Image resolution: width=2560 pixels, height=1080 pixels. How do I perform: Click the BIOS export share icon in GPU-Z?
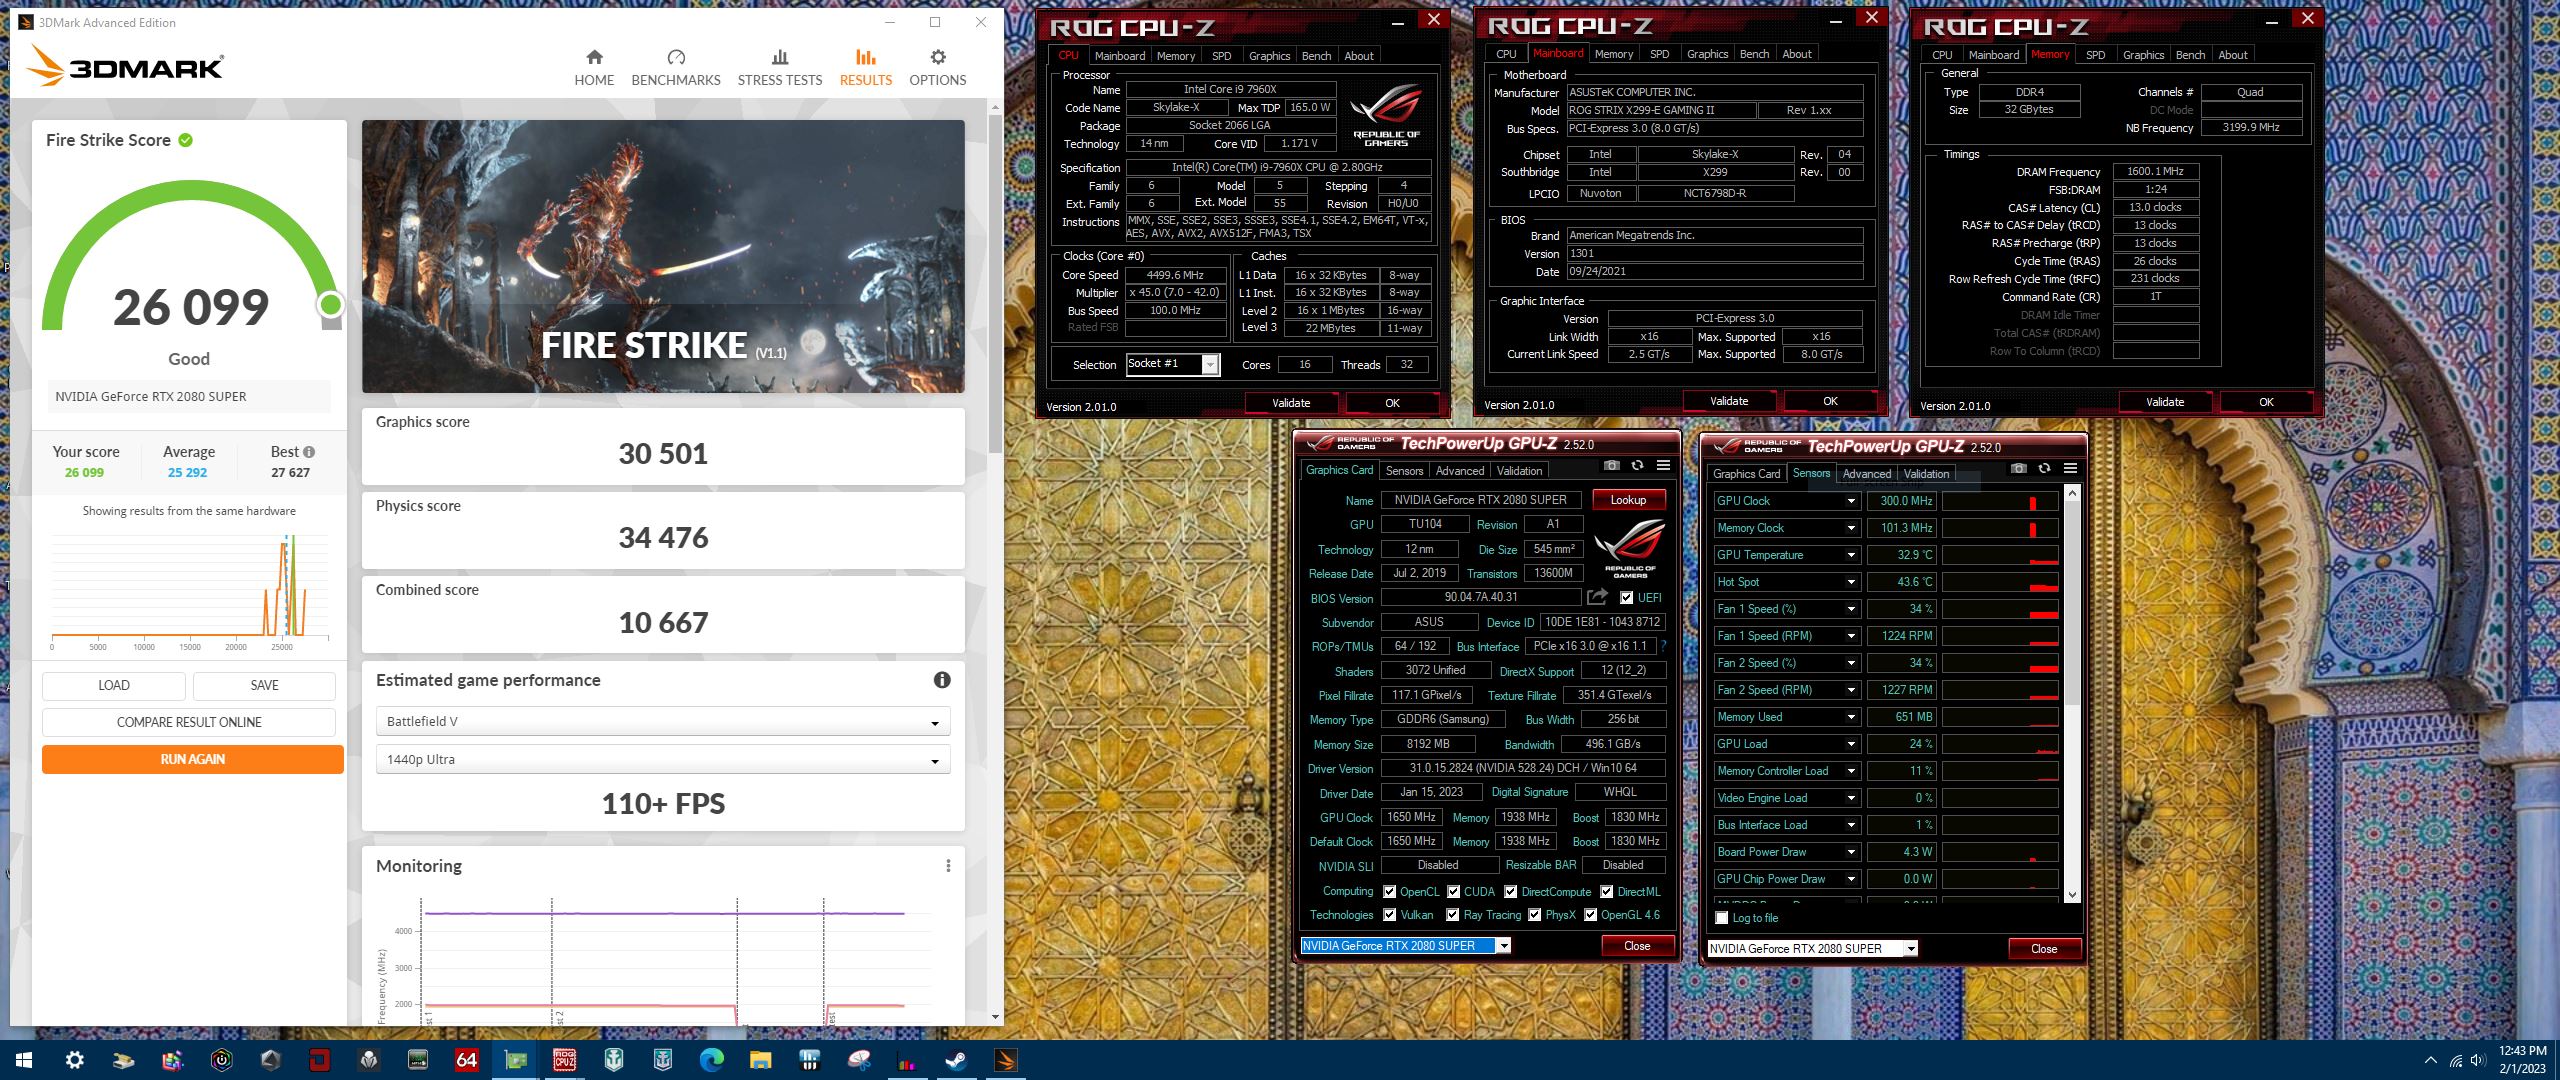point(1597,597)
